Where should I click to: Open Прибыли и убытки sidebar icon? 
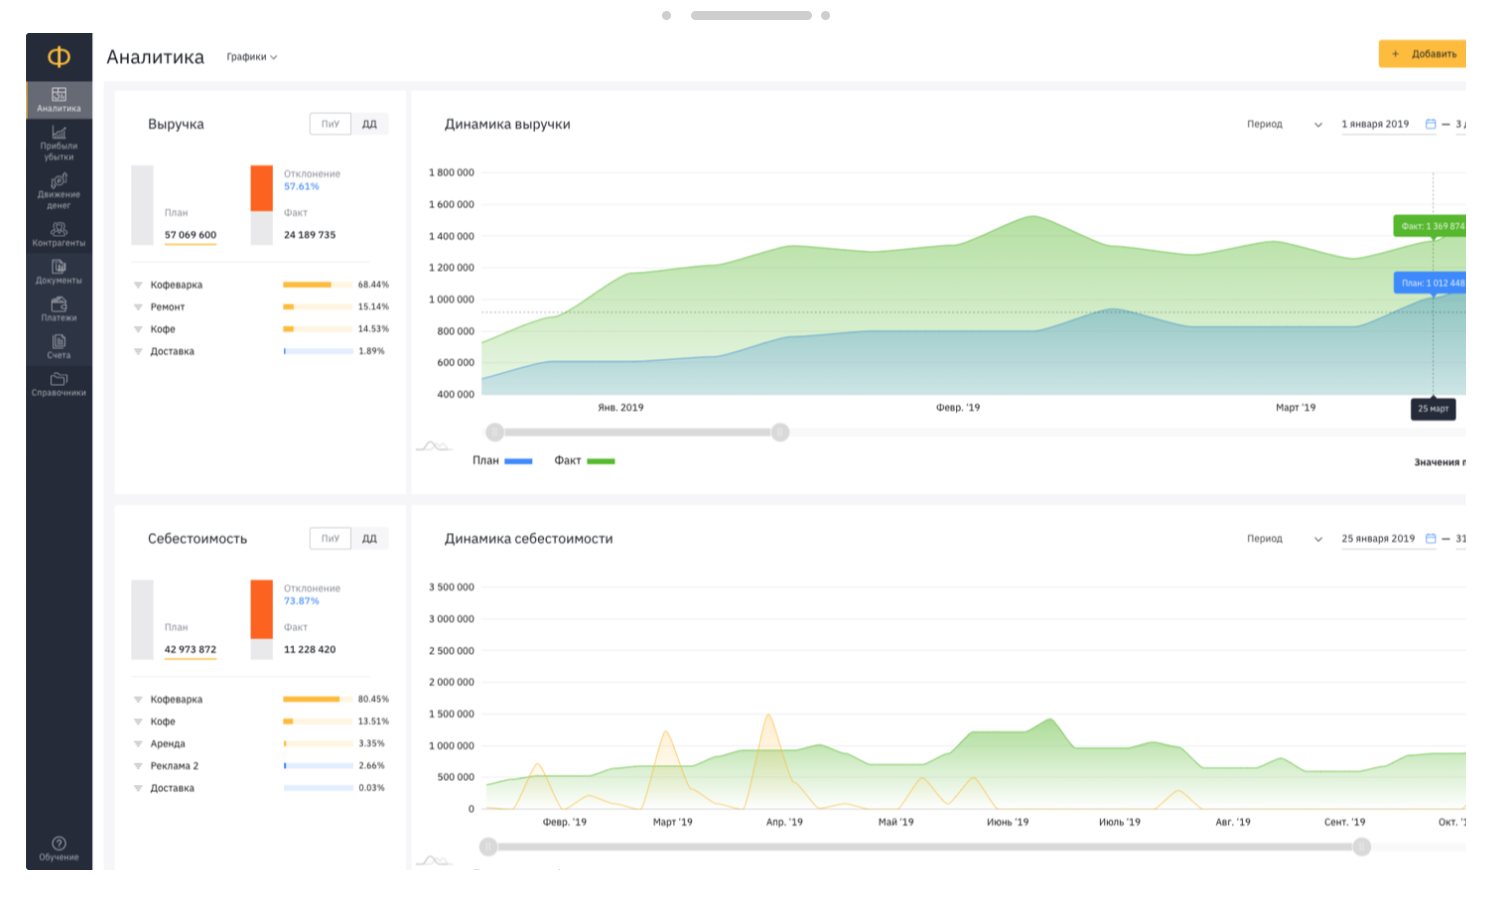pyautogui.click(x=59, y=144)
